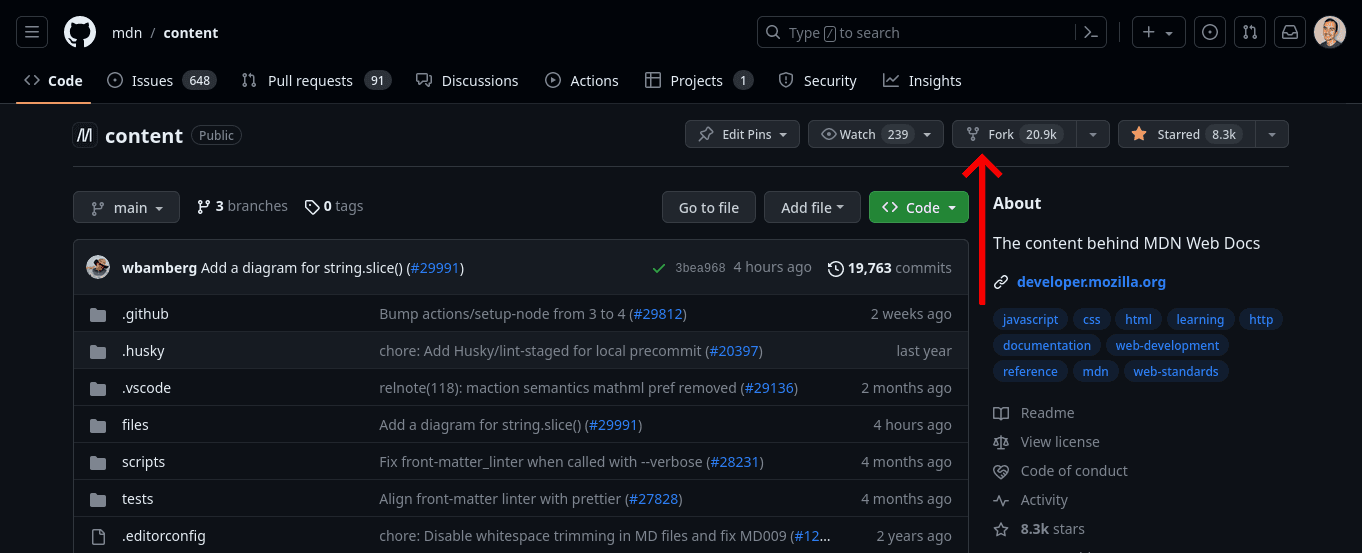Open the files folder
1362x553 pixels.
pyautogui.click(x=135, y=425)
